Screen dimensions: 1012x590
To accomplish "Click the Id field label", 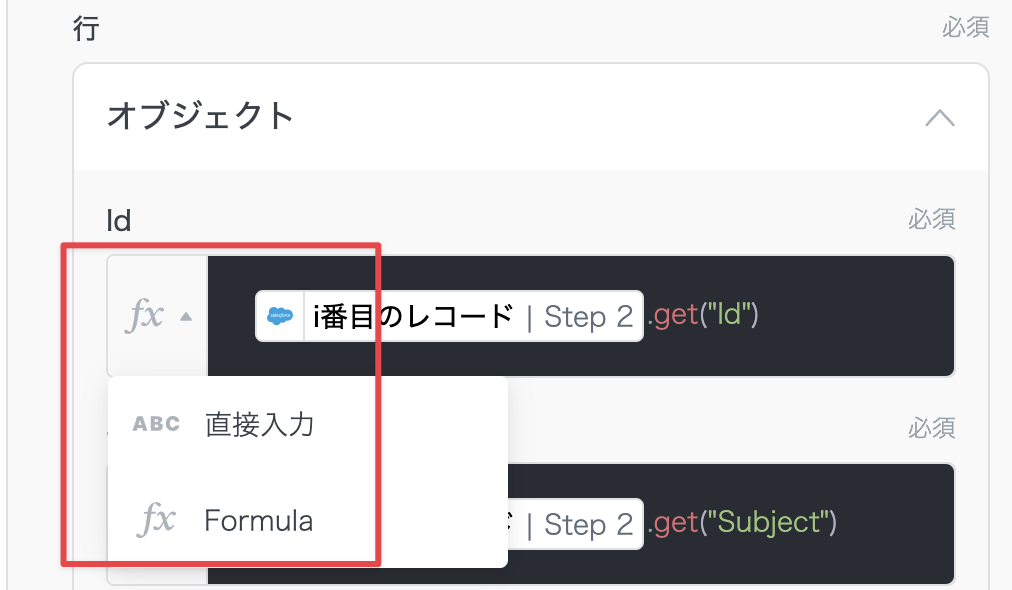I will (119, 220).
